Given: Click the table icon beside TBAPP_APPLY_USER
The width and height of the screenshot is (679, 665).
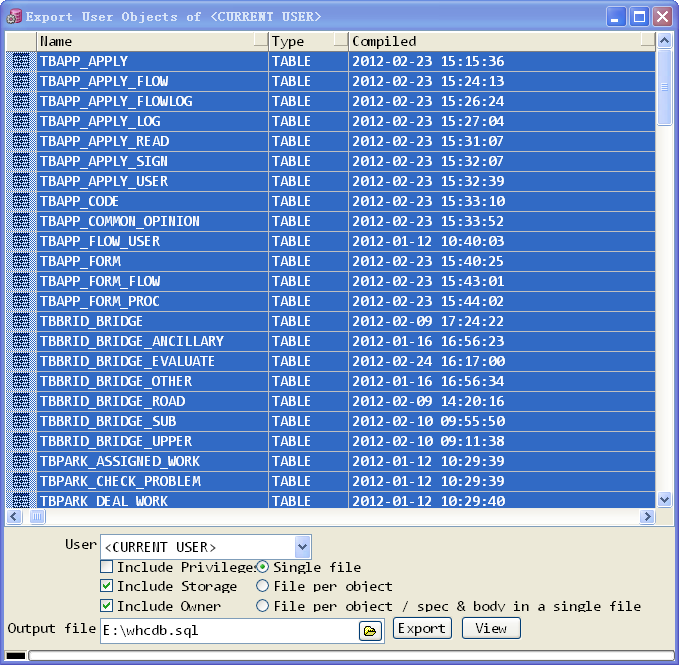Looking at the screenshot, I should coord(21,181).
